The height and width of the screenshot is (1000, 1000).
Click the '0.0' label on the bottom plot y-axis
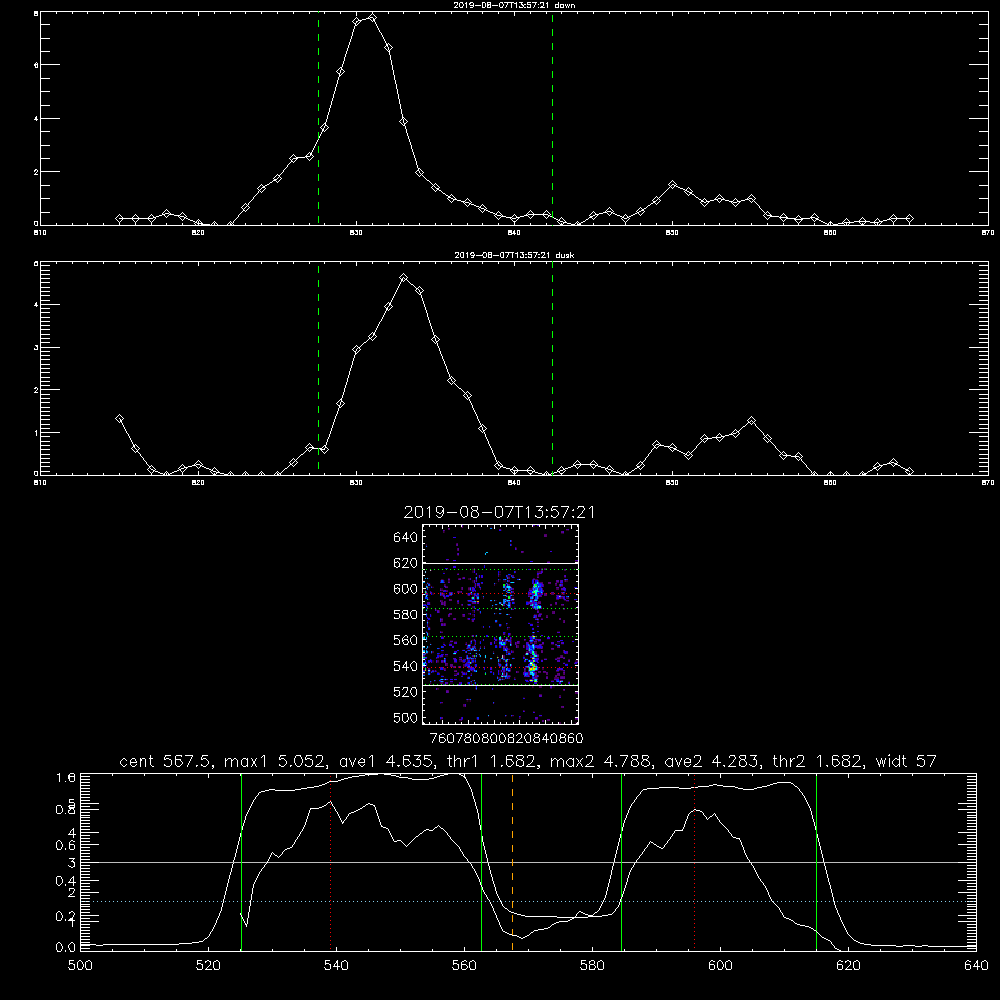point(66,947)
